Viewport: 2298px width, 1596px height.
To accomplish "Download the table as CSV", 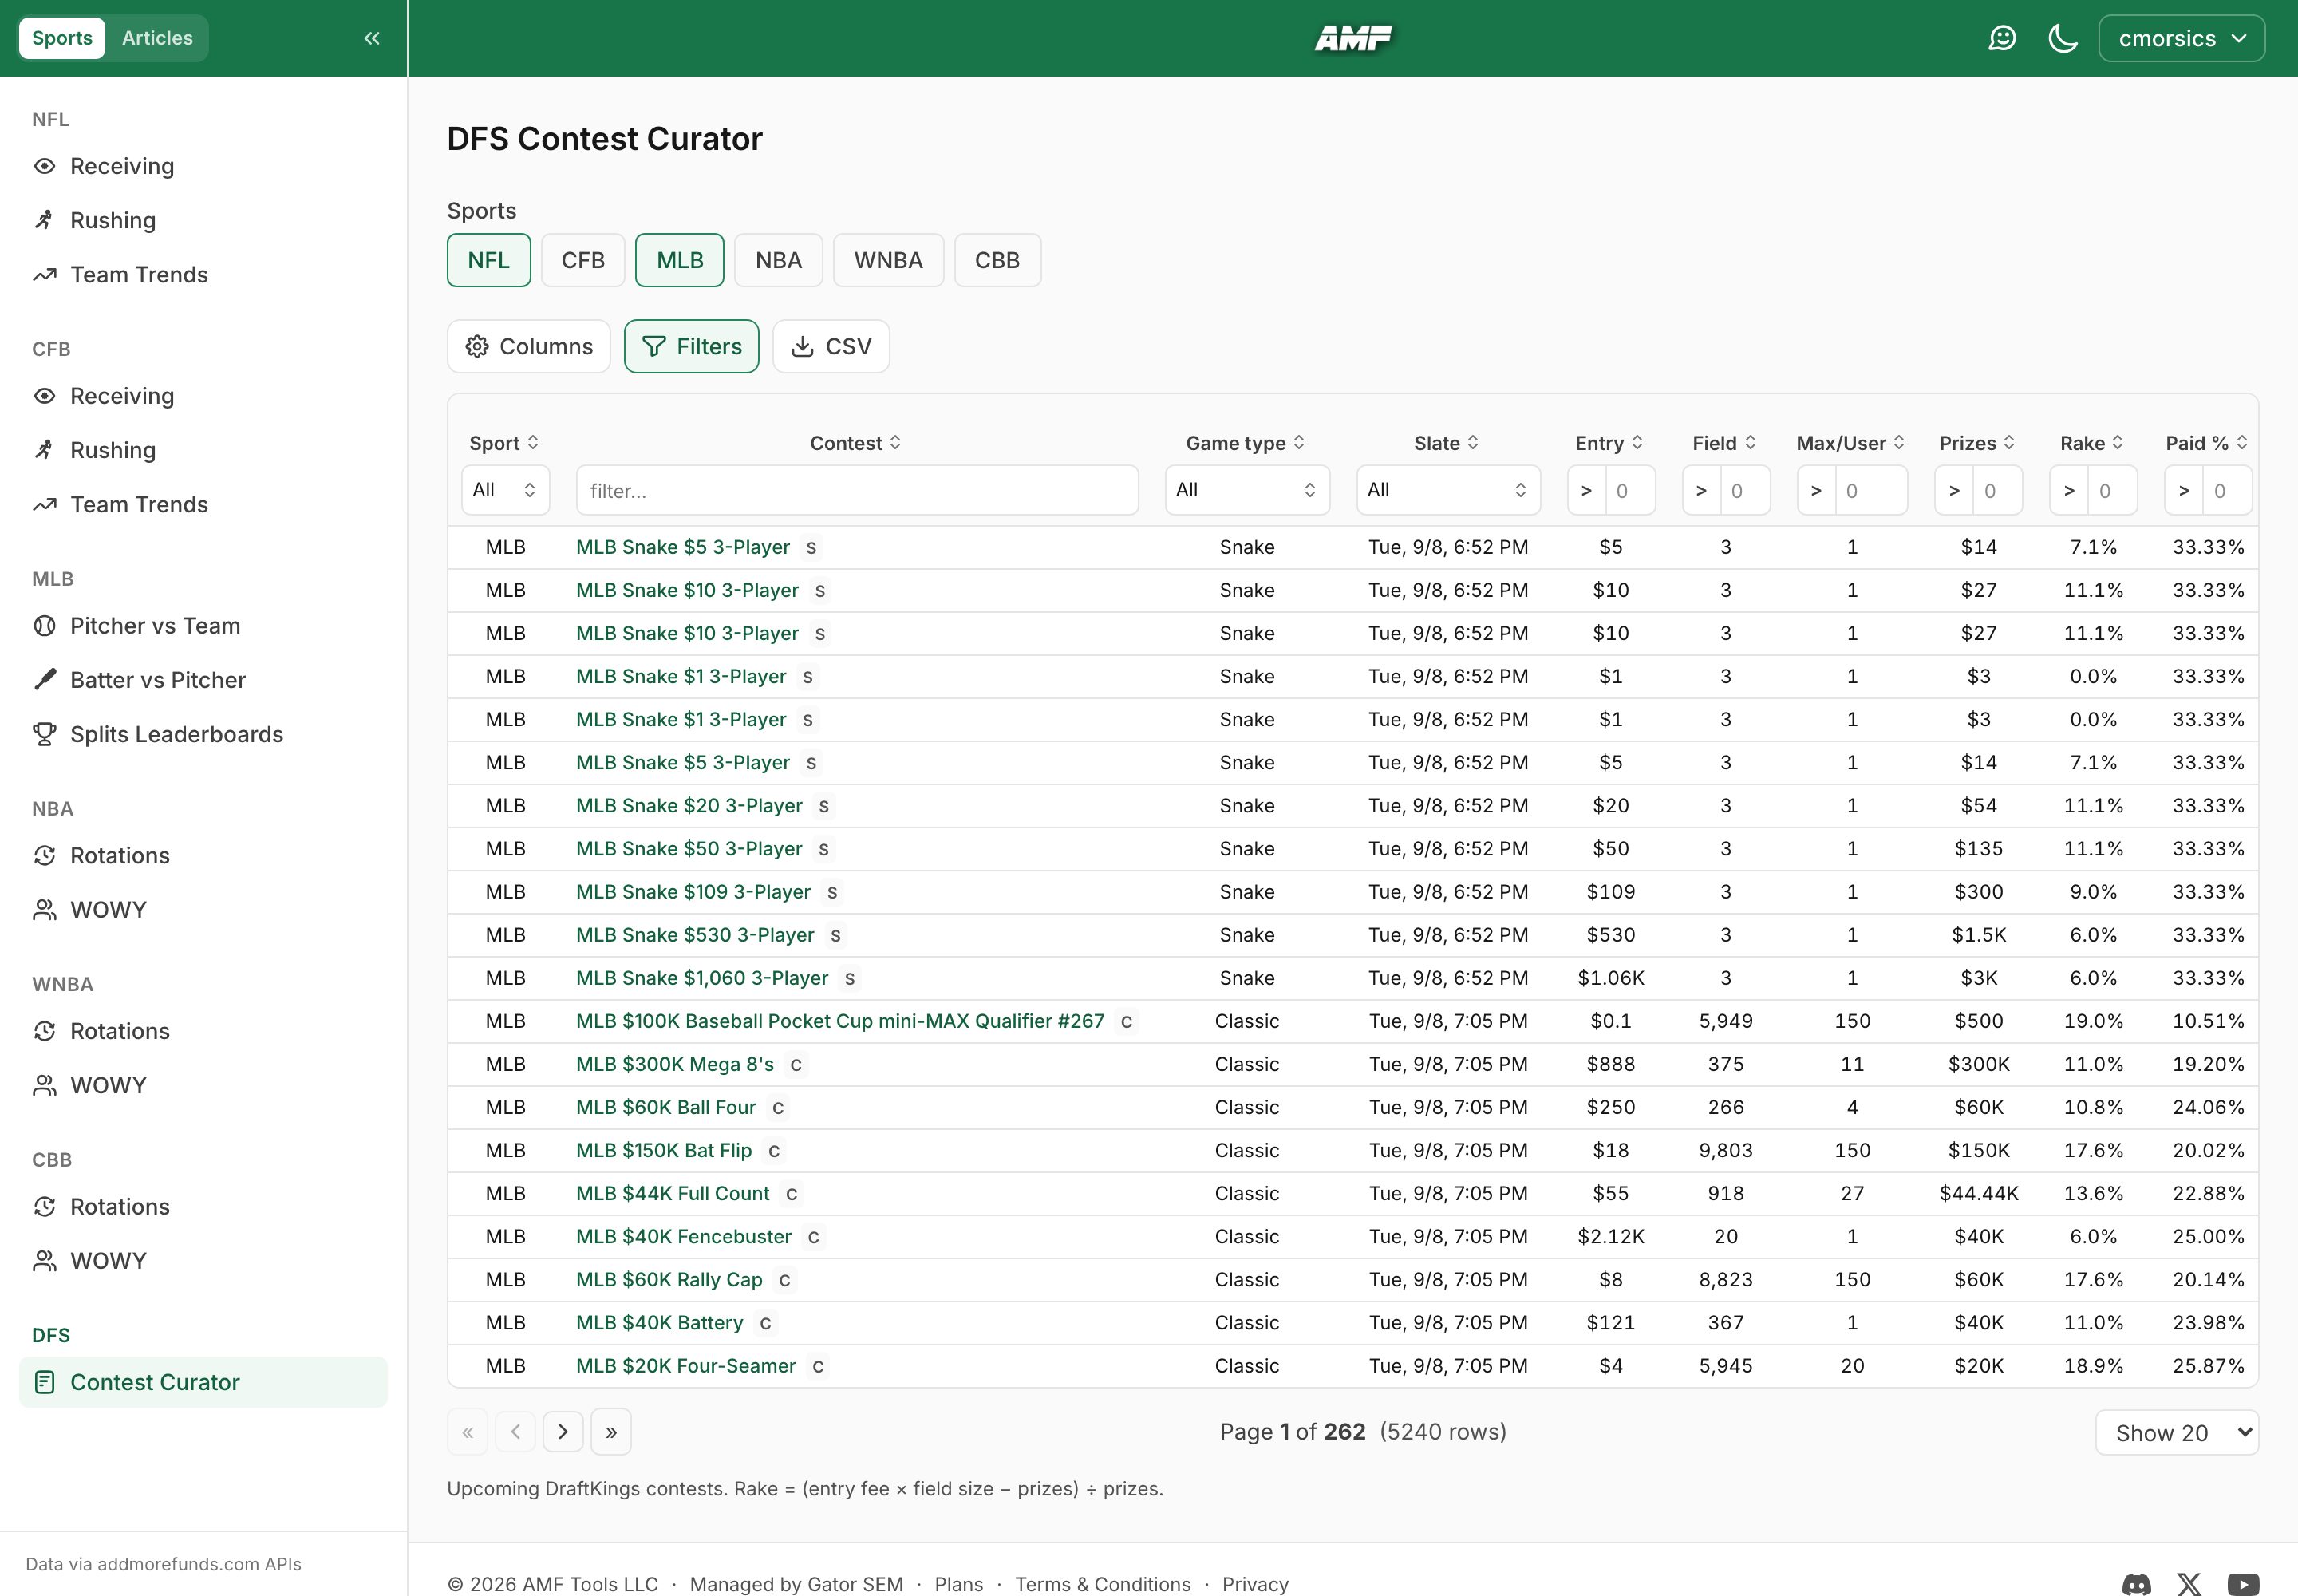I will point(831,346).
